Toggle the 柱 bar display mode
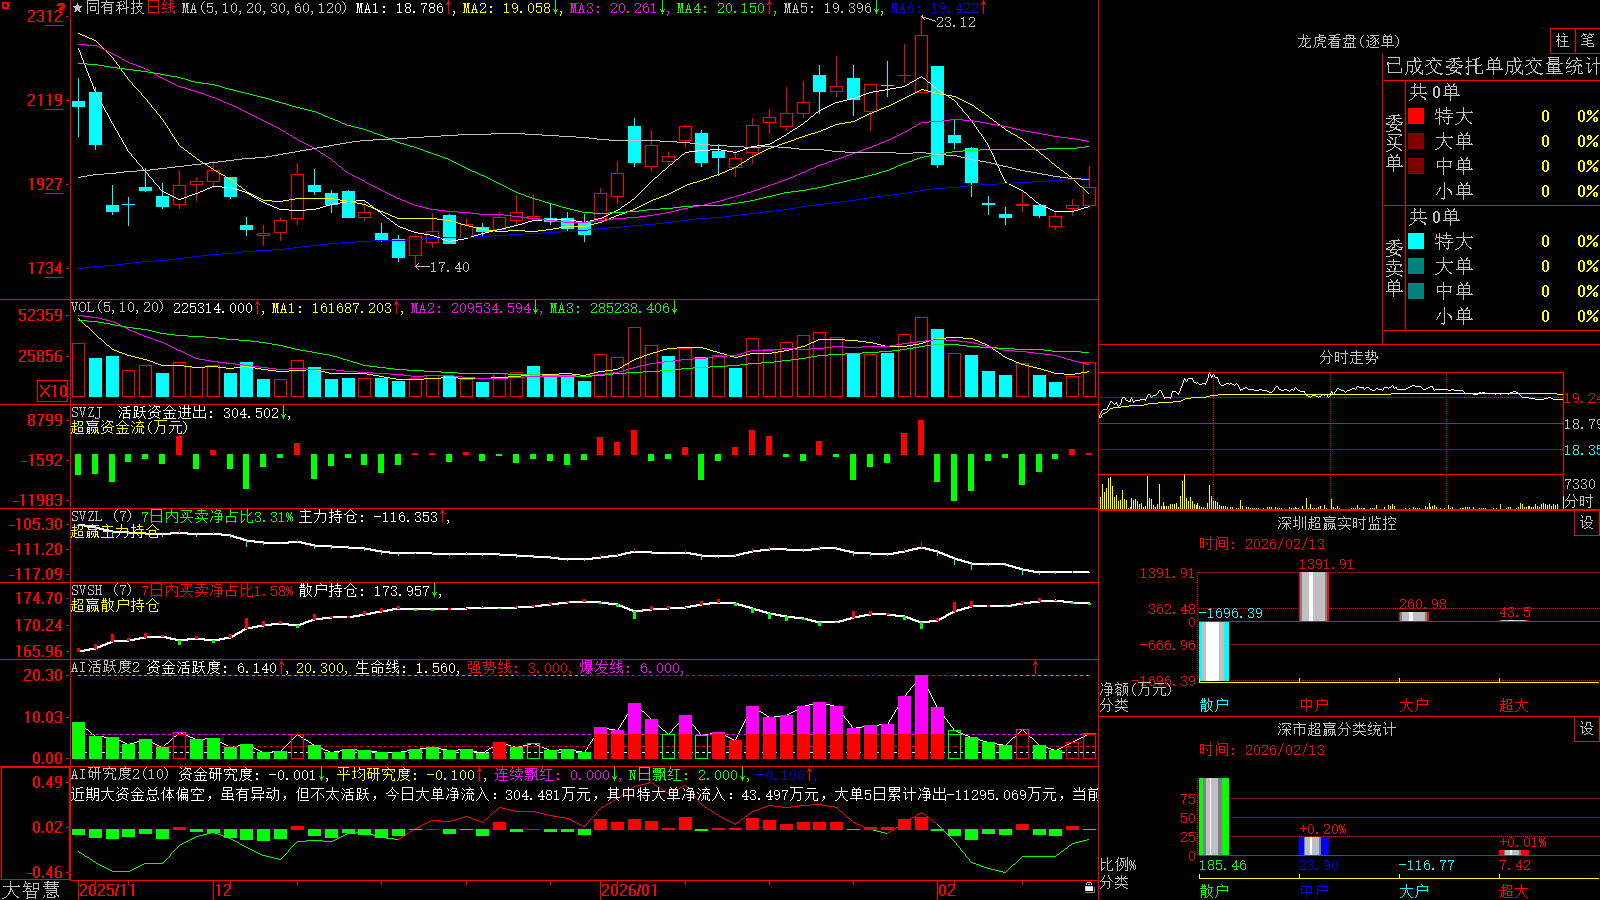 pos(1562,40)
